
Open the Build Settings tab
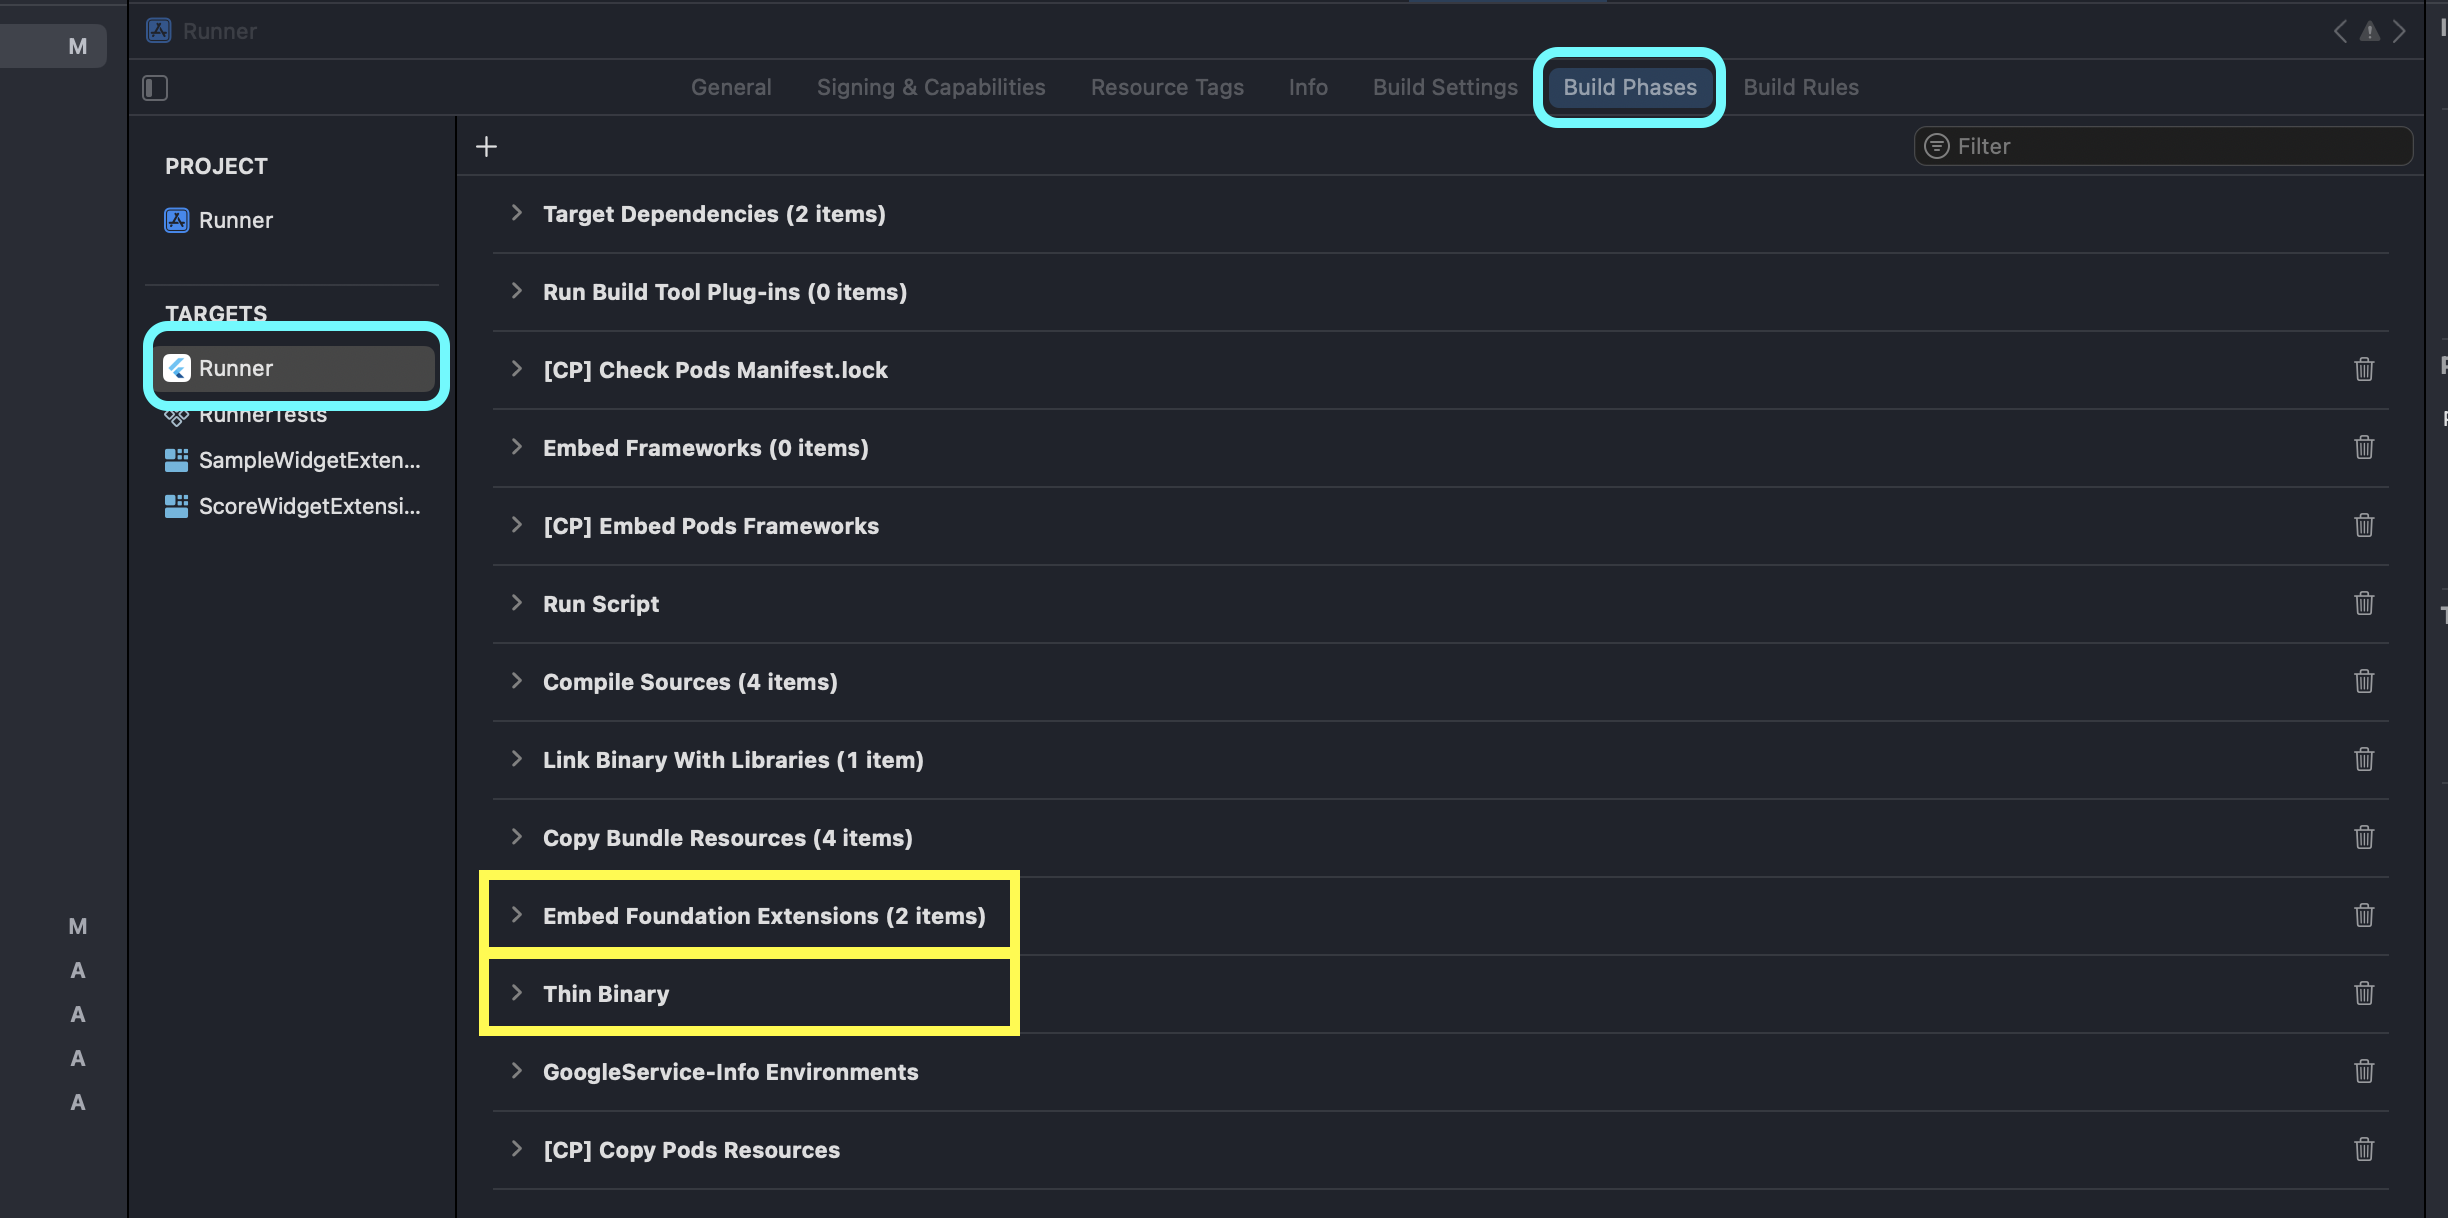pos(1445,87)
